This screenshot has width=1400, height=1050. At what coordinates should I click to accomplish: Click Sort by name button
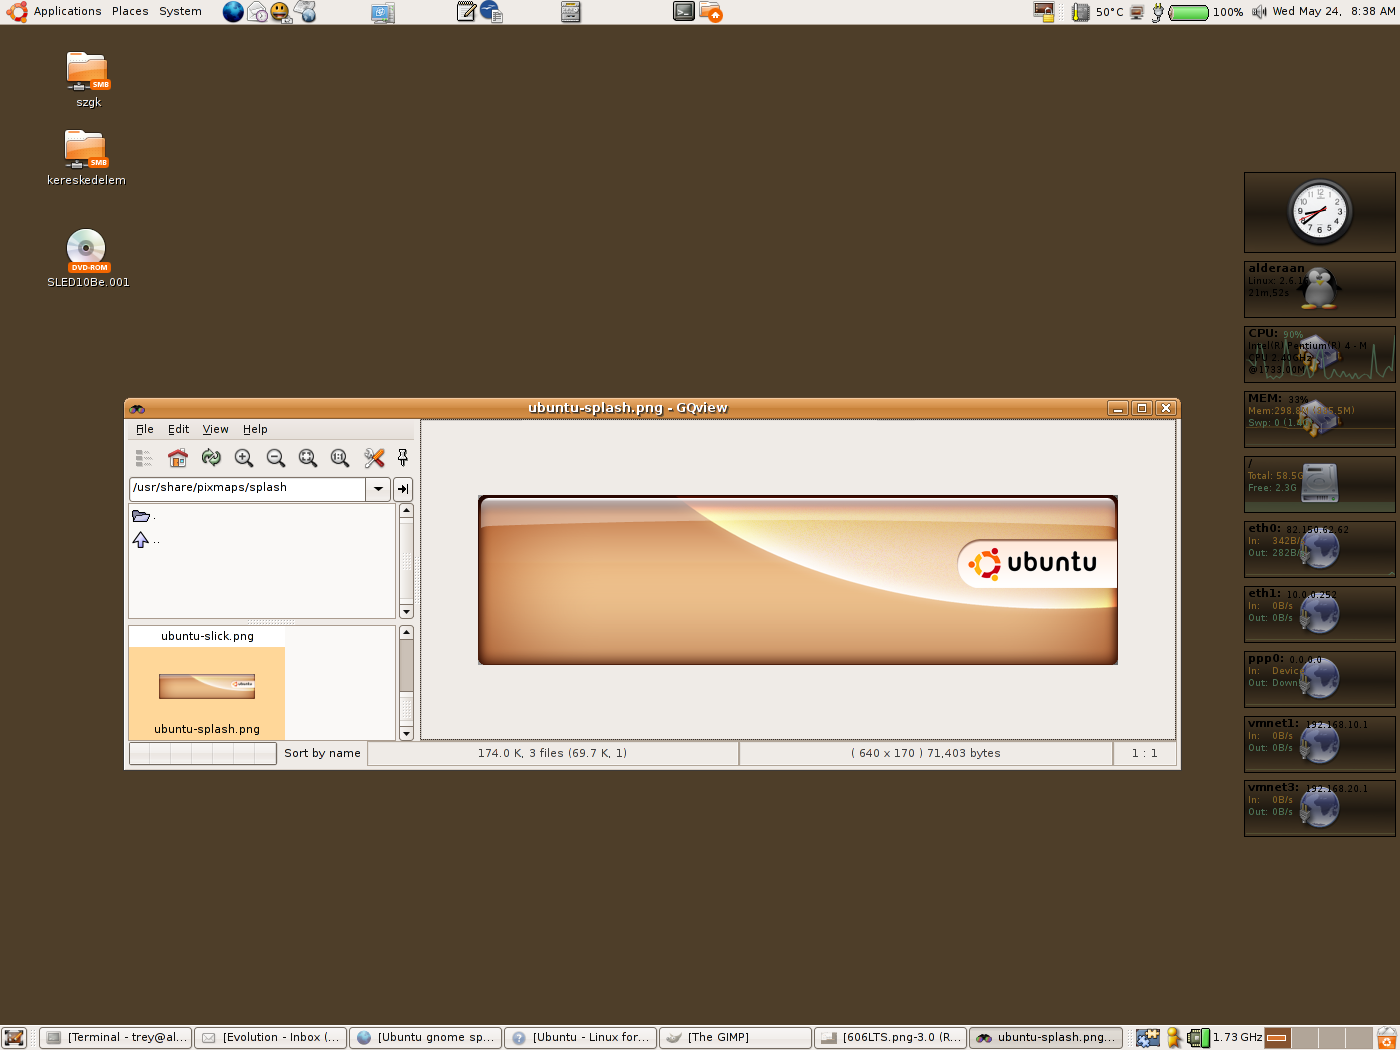pyautogui.click(x=322, y=753)
